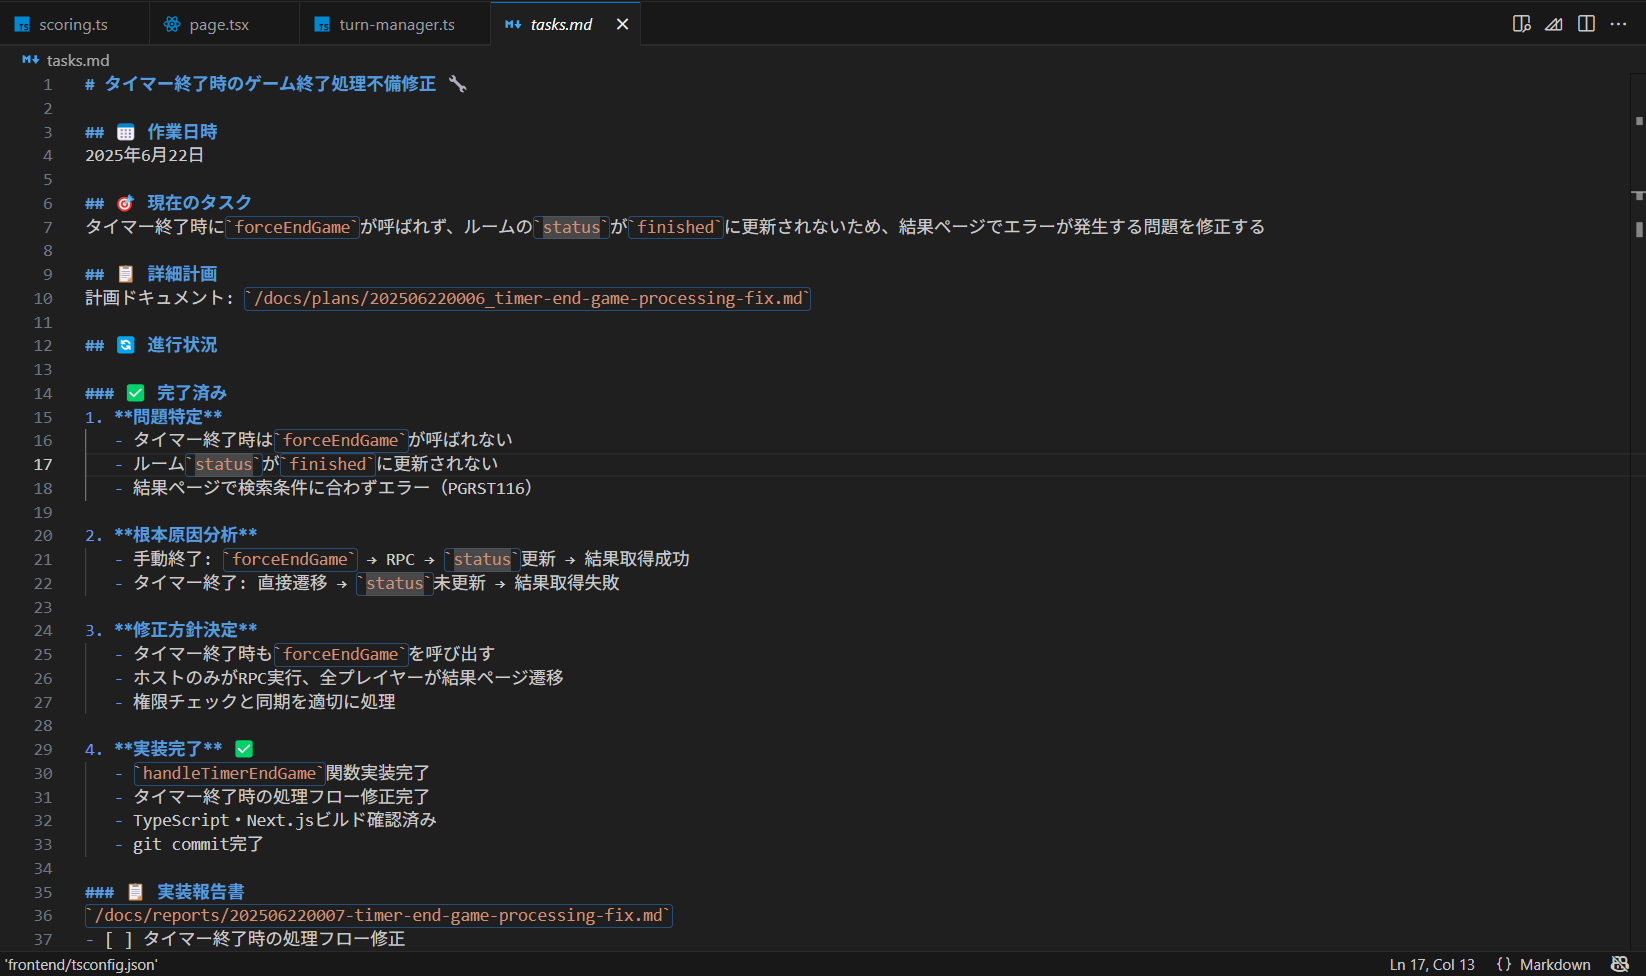Open Markdown preview to the side

1521,23
